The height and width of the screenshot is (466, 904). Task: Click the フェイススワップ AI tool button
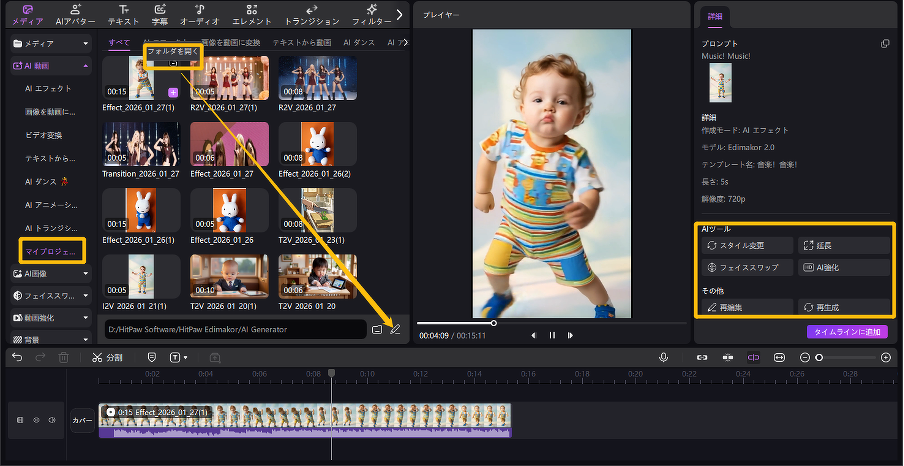[x=747, y=268]
